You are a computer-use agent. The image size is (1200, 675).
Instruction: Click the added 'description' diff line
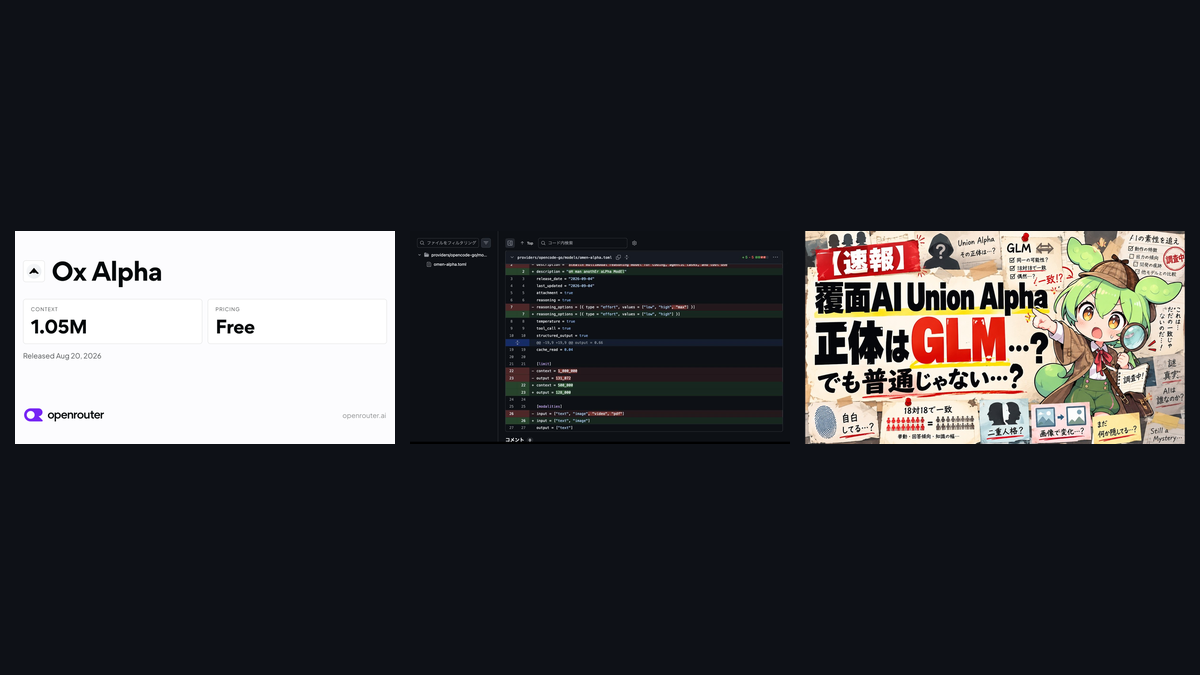click(x=643, y=272)
